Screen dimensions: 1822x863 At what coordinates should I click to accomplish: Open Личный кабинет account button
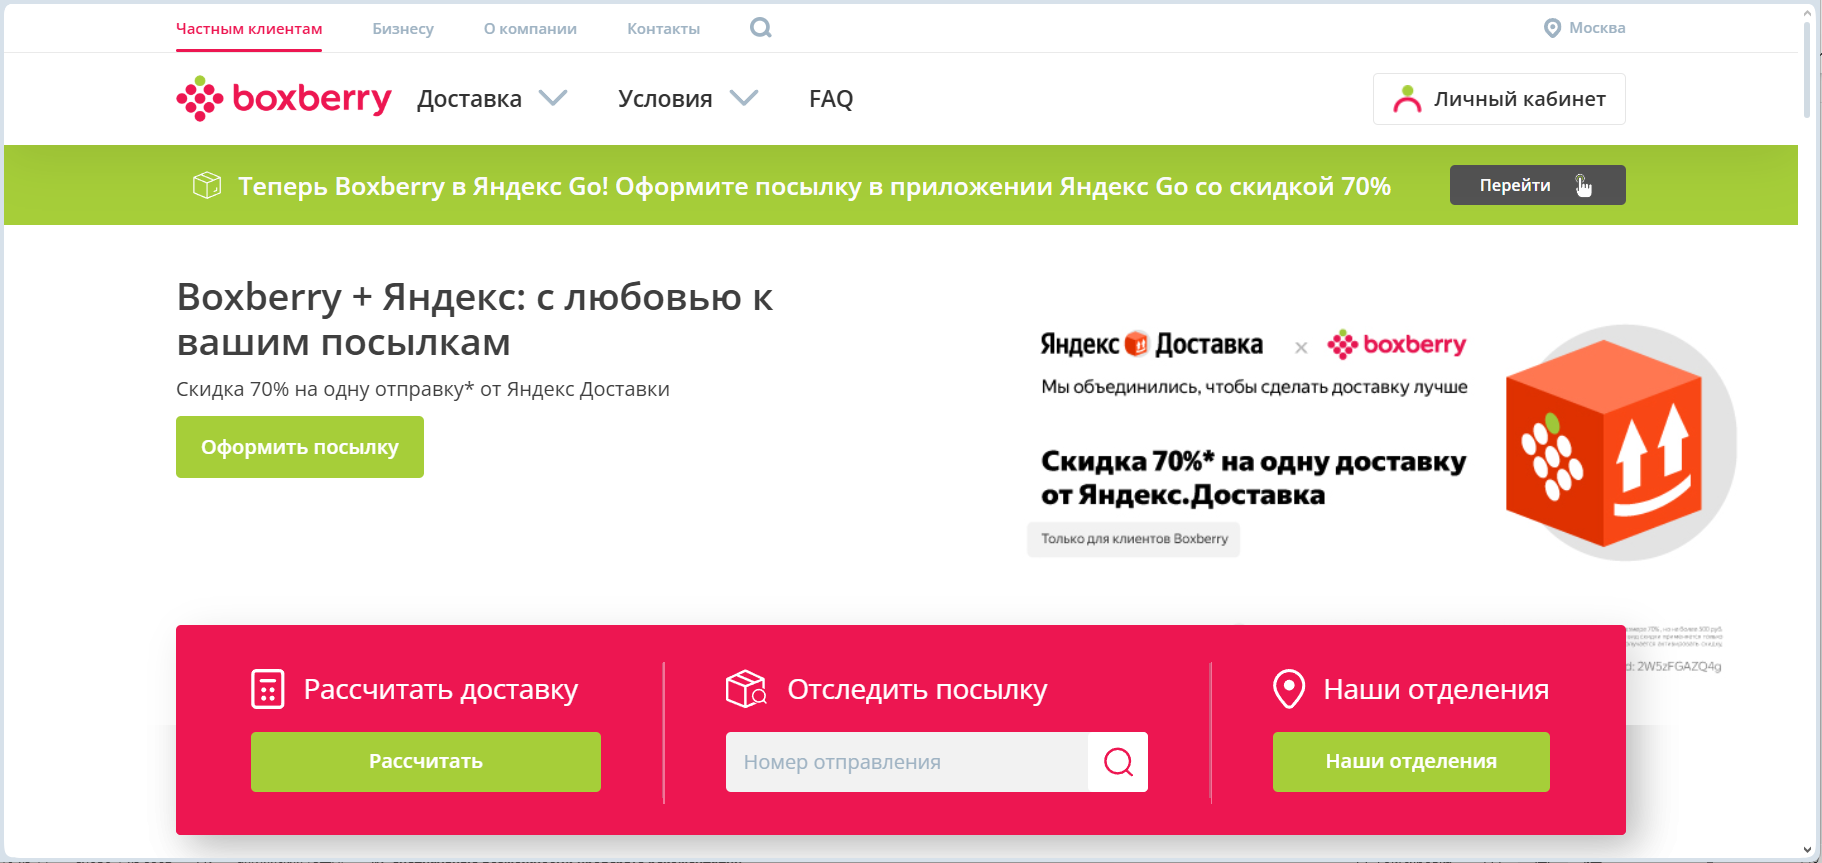tap(1499, 99)
